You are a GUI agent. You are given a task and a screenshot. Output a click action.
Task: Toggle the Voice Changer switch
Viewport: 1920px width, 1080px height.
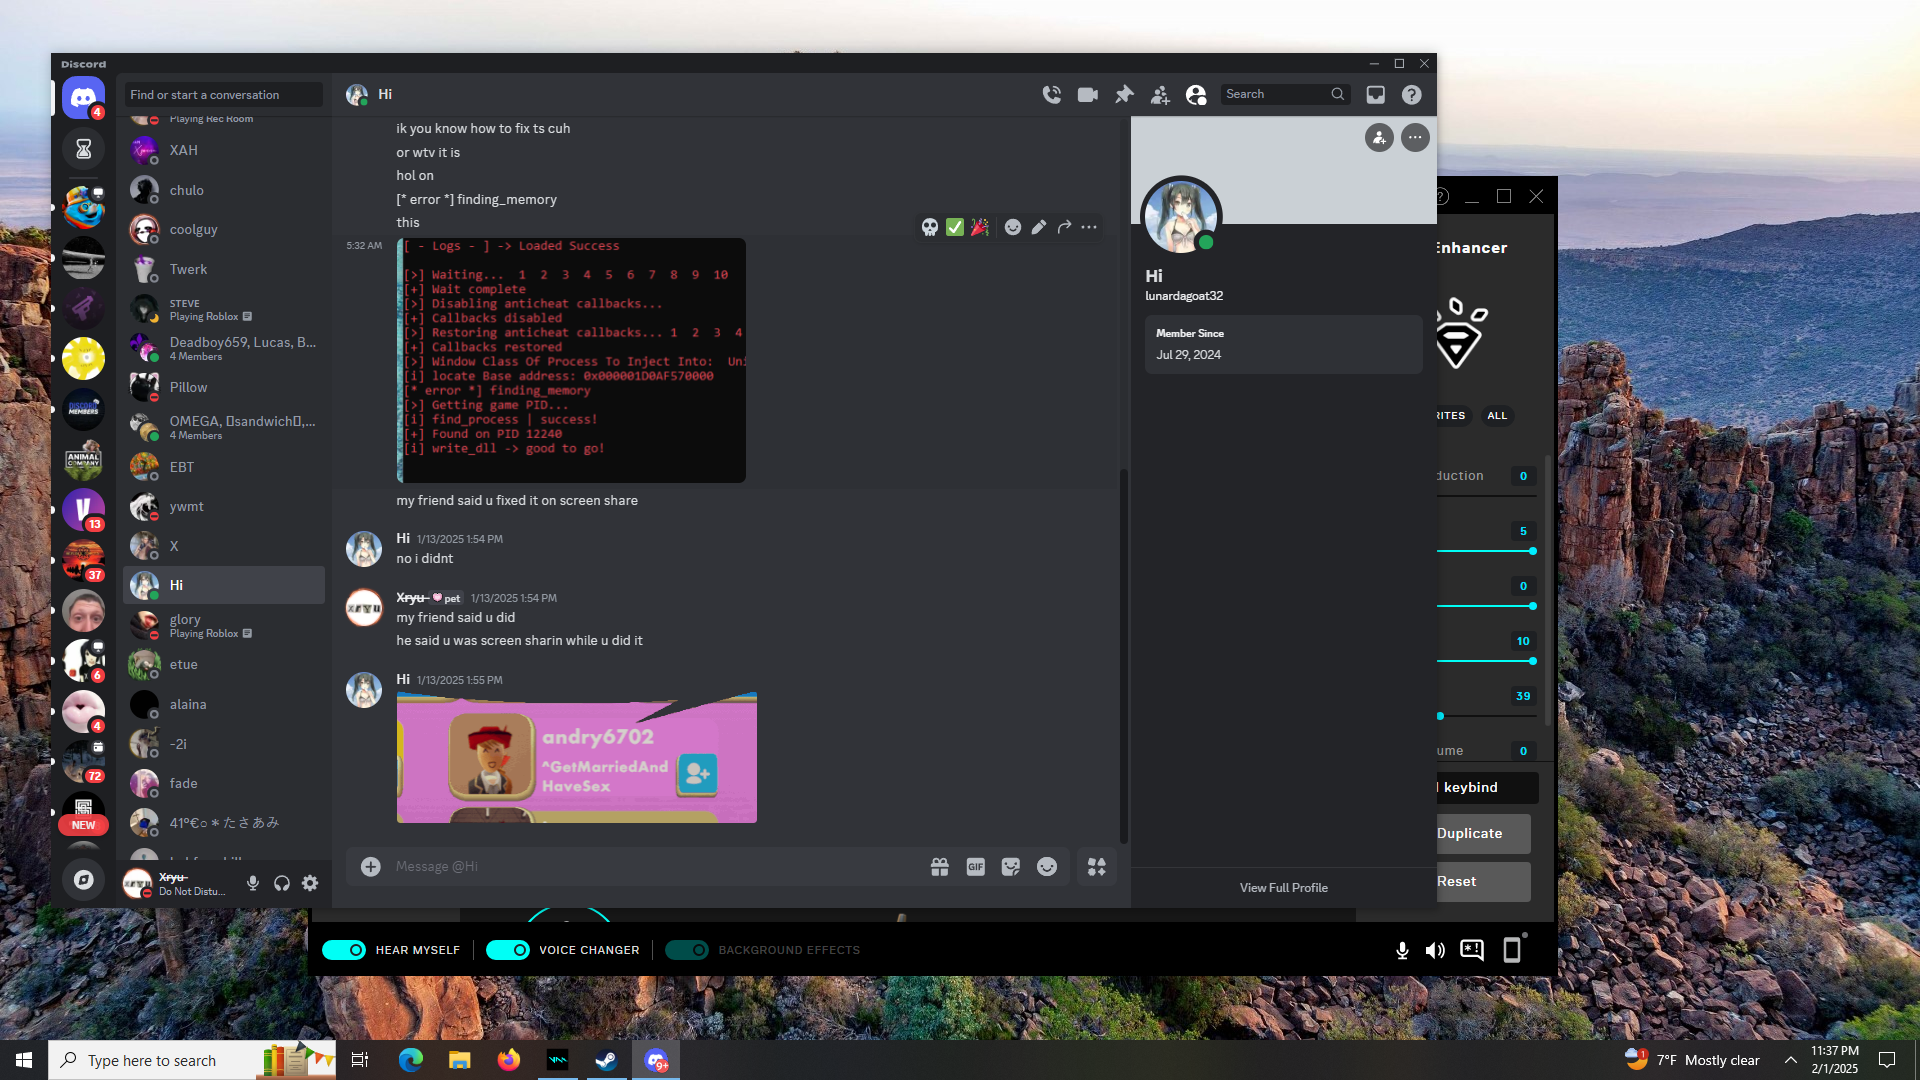[507, 950]
